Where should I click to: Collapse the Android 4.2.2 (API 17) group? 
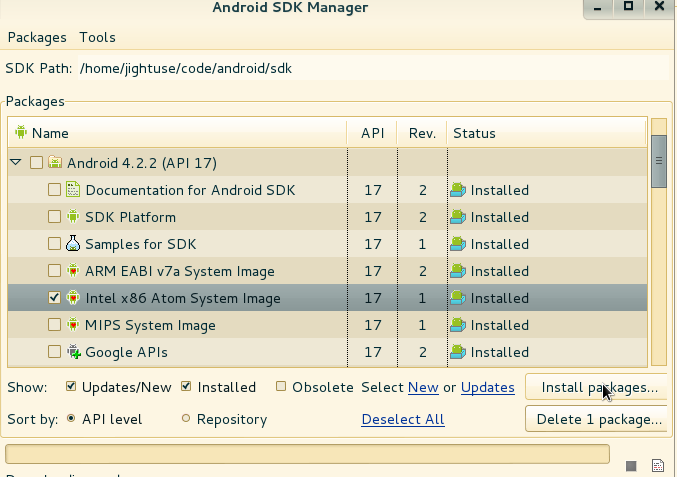[x=16, y=163]
